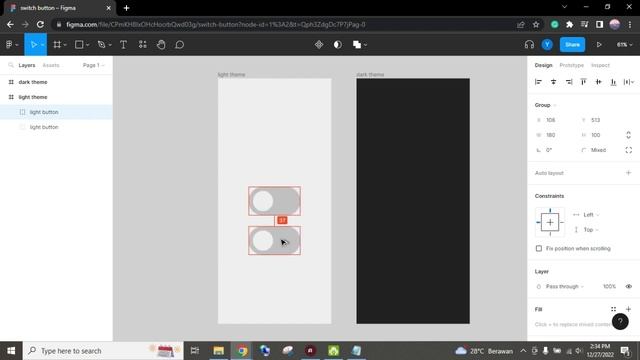The image size is (640, 360).
Task: Click Align horizontal centers icon
Action: pyautogui.click(x=553, y=82)
